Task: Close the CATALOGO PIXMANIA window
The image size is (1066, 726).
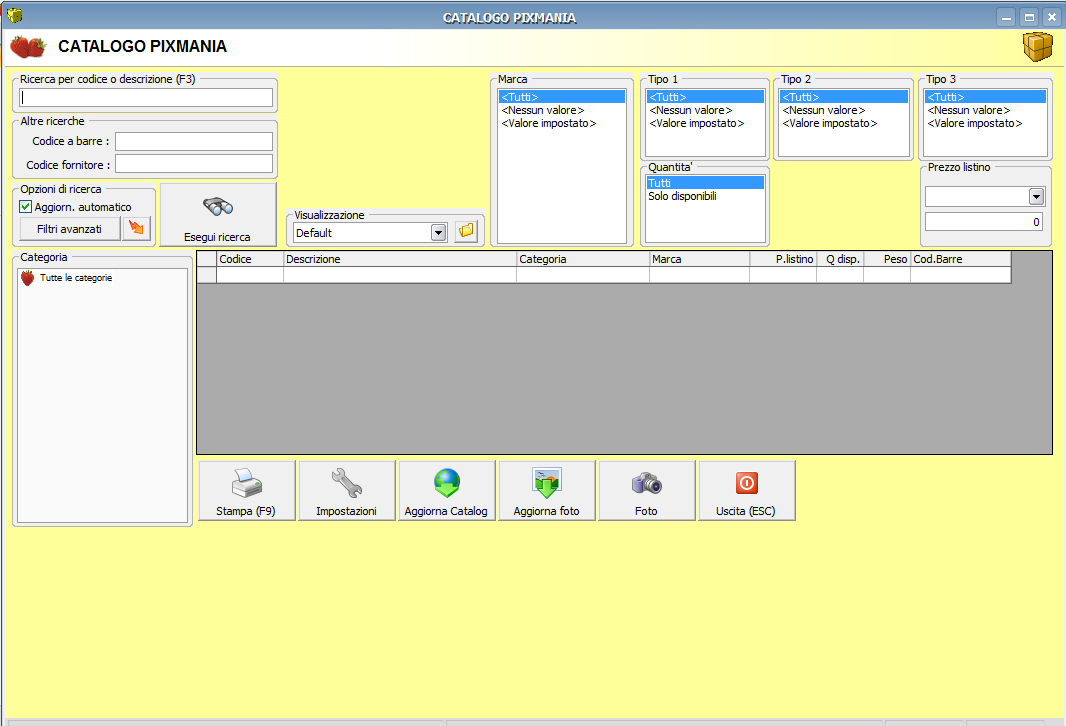Action: click(x=1051, y=17)
